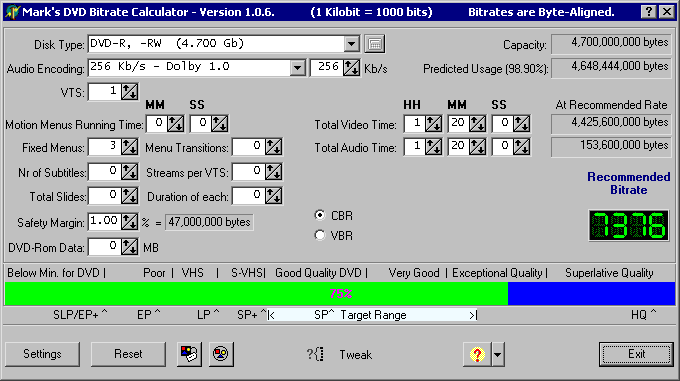The image size is (680, 381).
Task: Click the Reset button
Action: [x=128, y=354]
